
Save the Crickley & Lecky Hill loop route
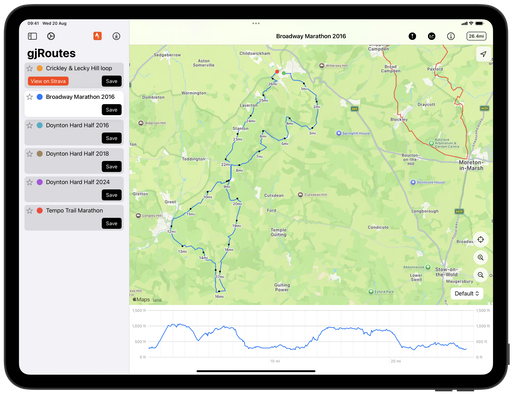[x=111, y=81]
